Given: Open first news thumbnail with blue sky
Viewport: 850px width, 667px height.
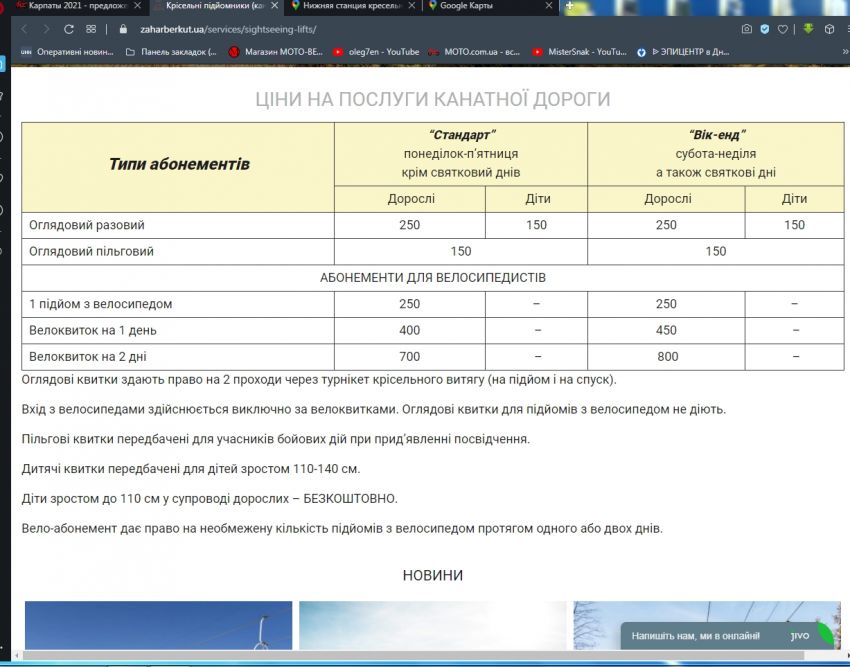Looking at the screenshot, I should pyautogui.click(x=158, y=625).
